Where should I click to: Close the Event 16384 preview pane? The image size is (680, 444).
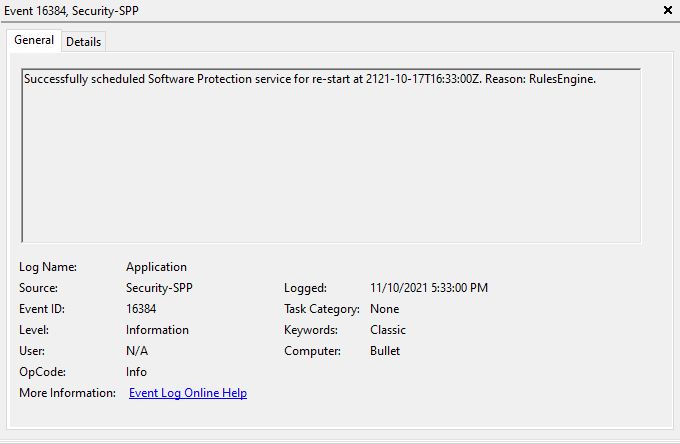point(667,10)
